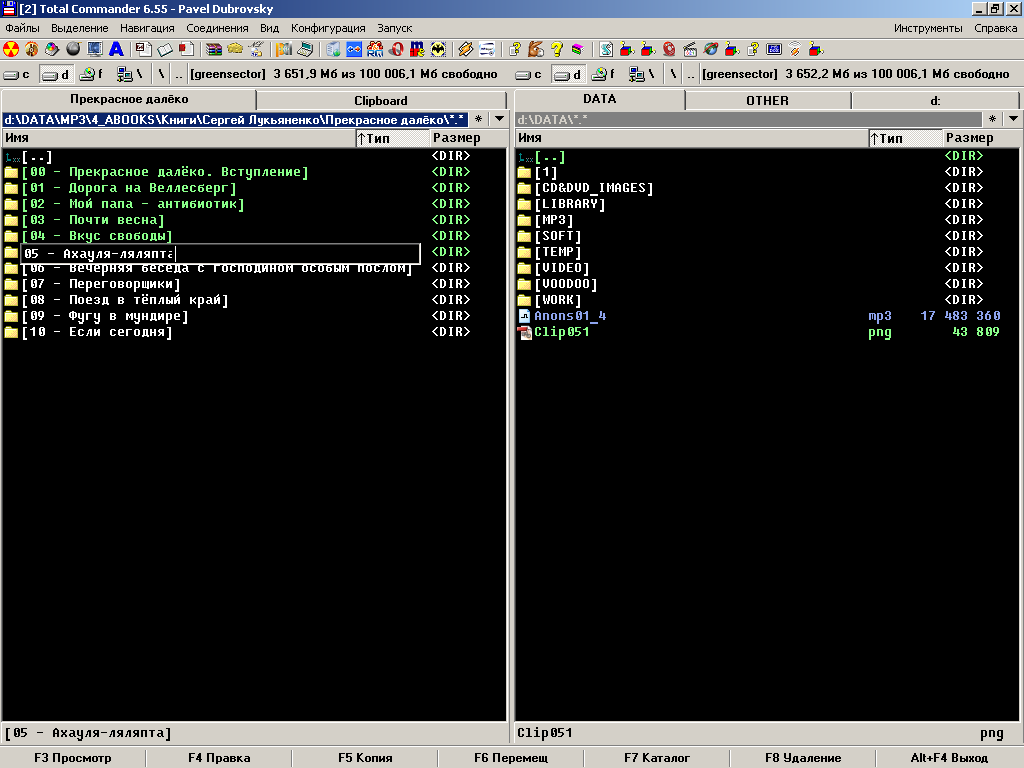Switch left panel to drive c
Image resolution: width=1024 pixels, height=768 pixels.
coord(17,74)
